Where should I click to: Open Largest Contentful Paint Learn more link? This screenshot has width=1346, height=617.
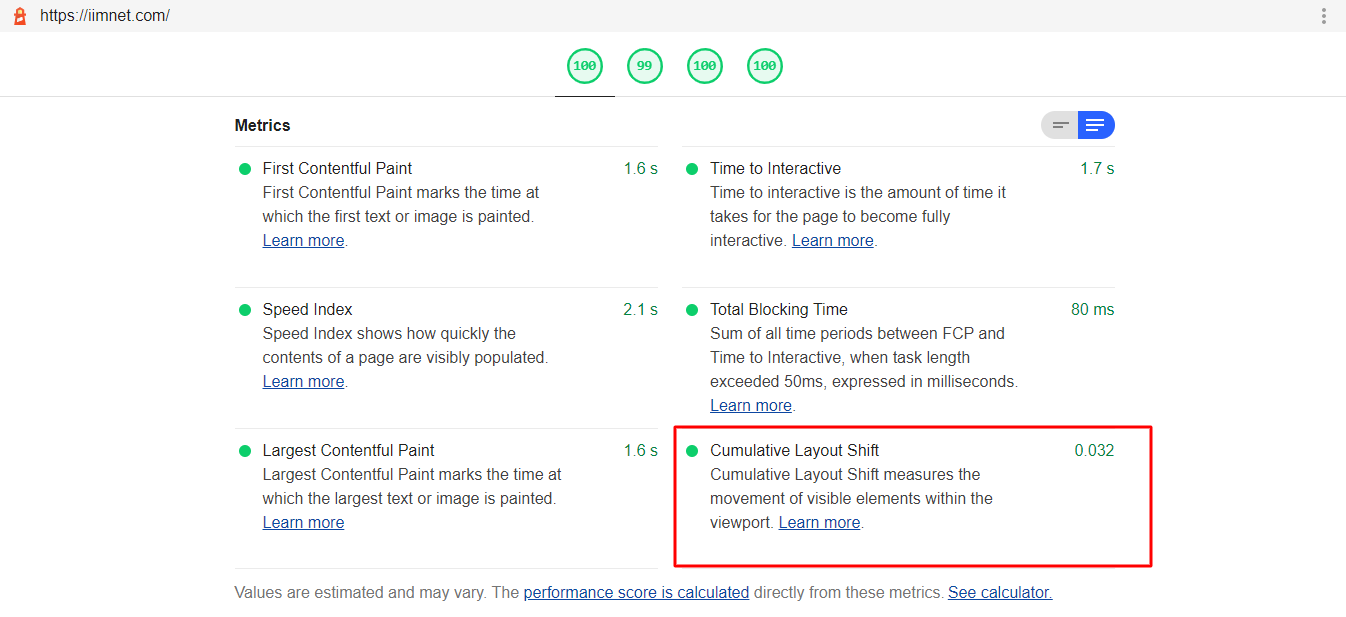point(303,522)
